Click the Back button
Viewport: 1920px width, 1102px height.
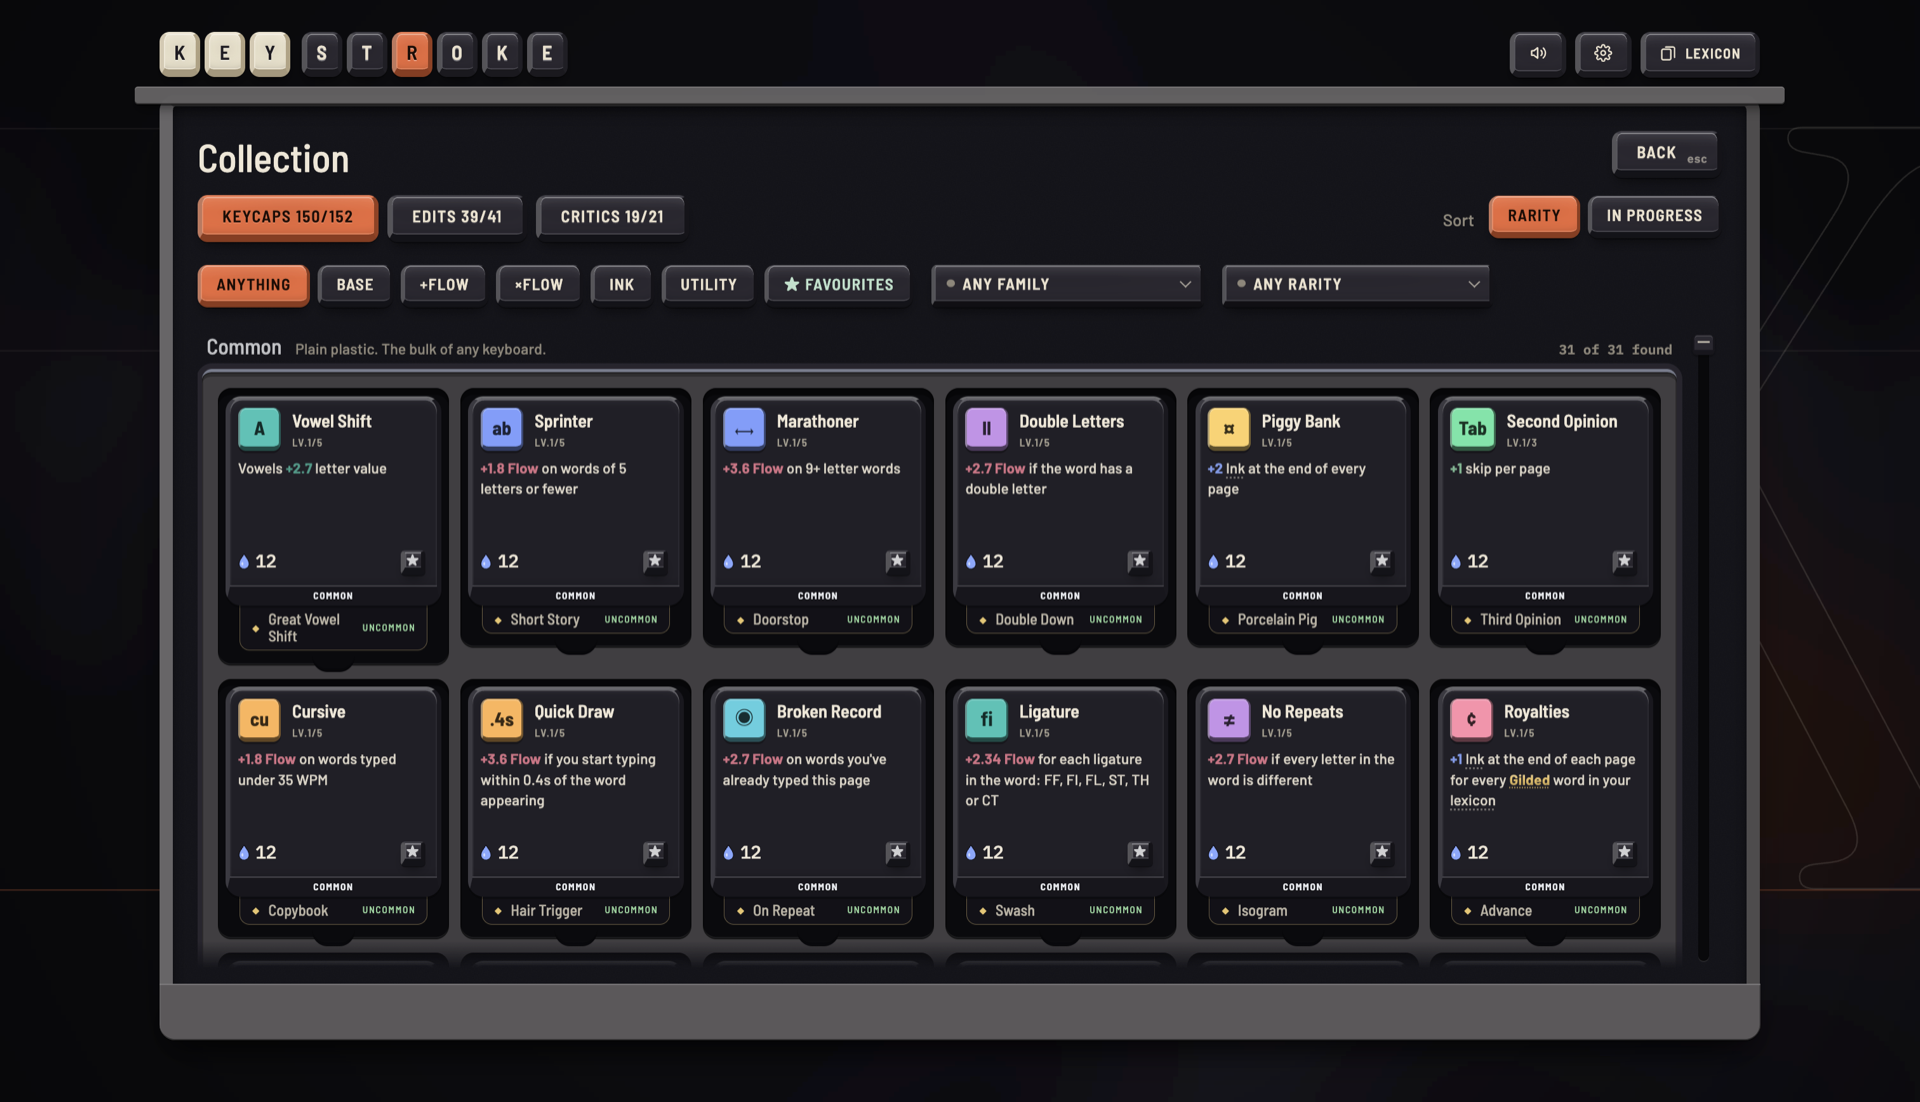point(1665,153)
